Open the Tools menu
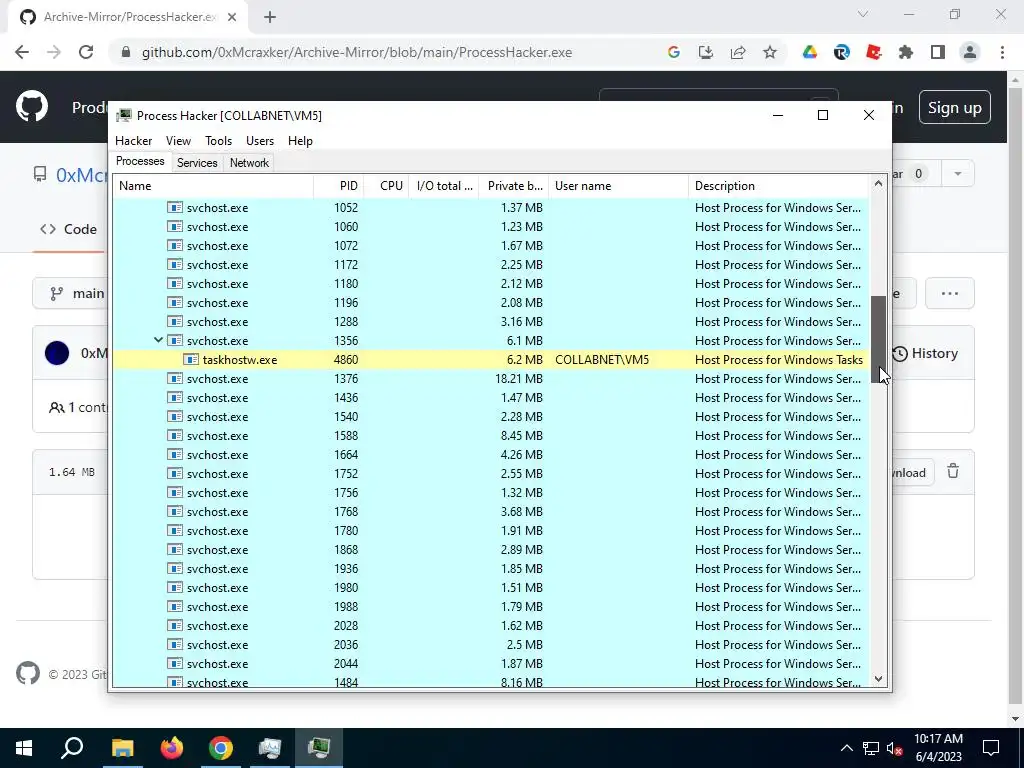 pos(218,140)
